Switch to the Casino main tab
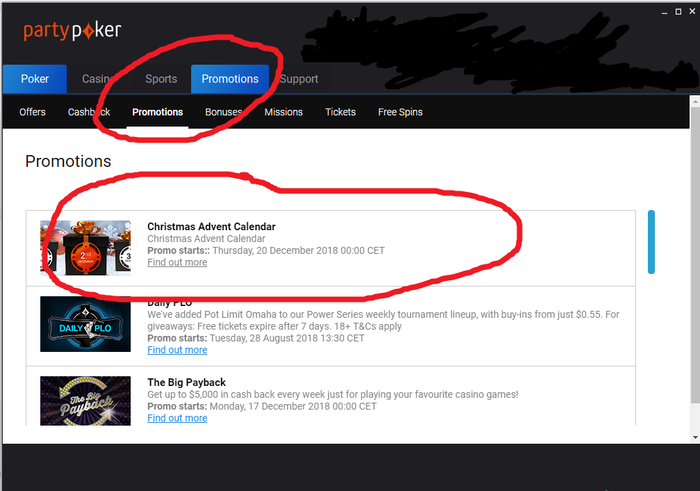The width and height of the screenshot is (700, 491). click(96, 79)
